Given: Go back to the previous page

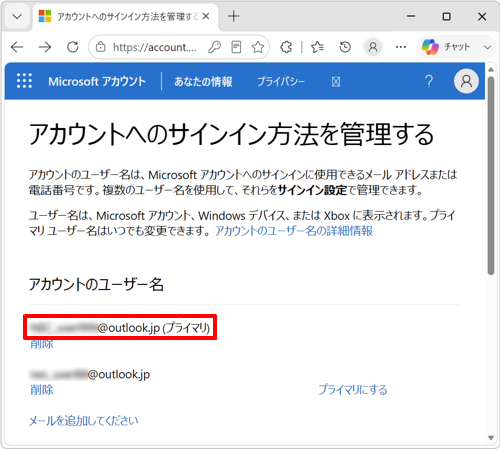Looking at the screenshot, I should coord(17,47).
